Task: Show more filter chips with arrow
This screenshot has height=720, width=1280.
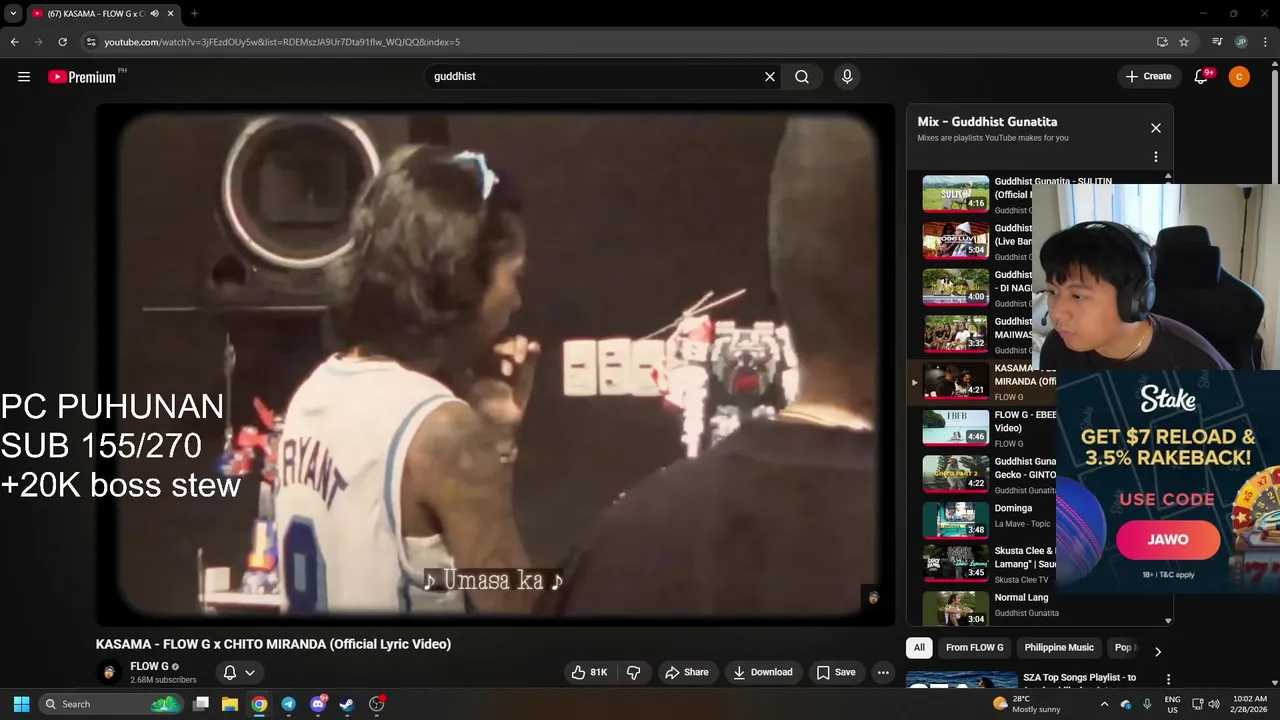Action: pos(1158,651)
